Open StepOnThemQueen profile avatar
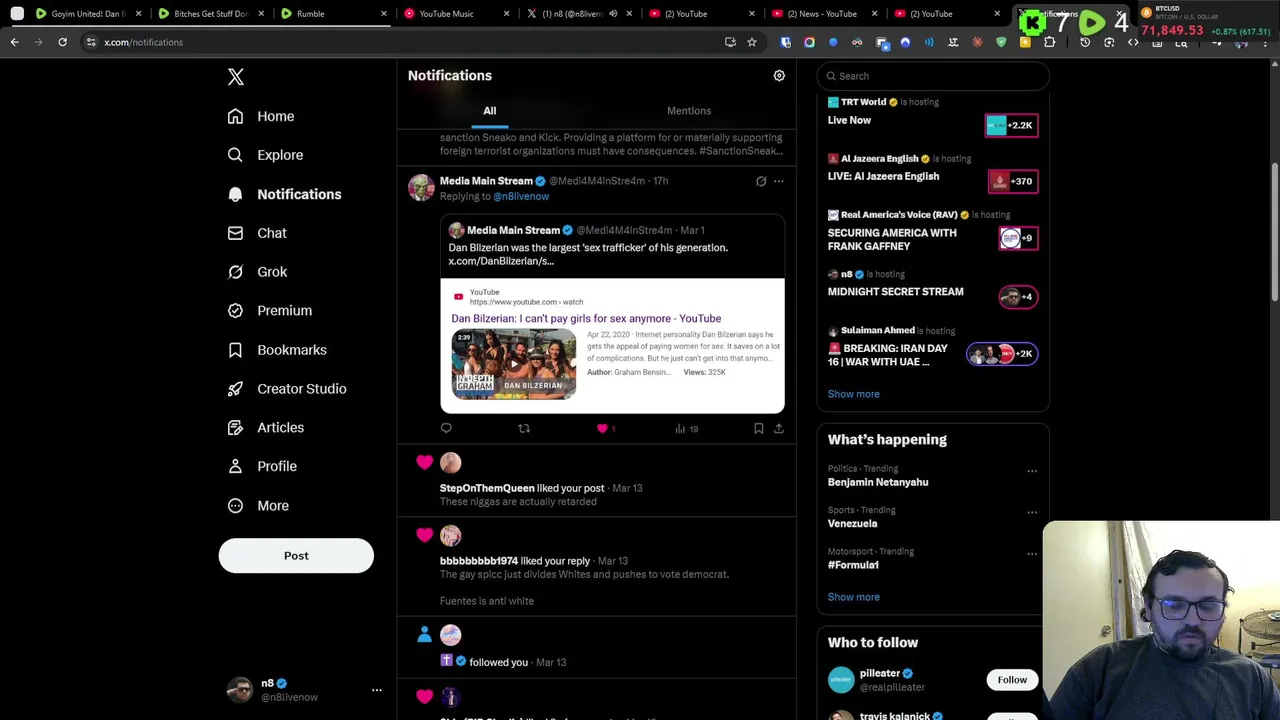1280x720 pixels. (x=450, y=462)
